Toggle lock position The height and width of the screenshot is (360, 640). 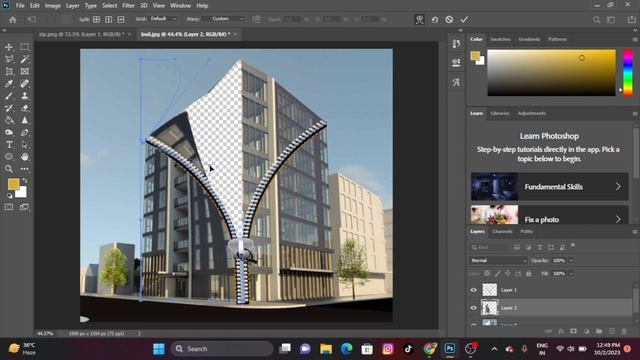pyautogui.click(x=508, y=273)
